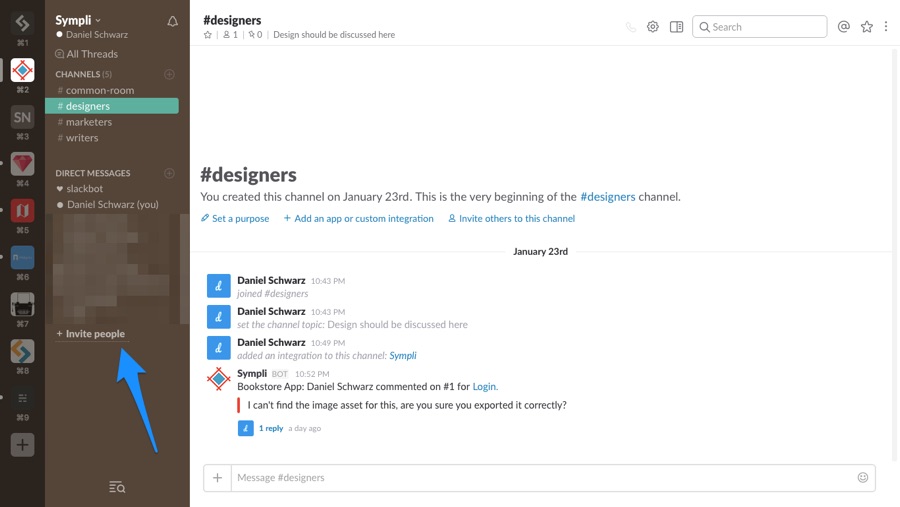
Task: Click Daniel Schwarz name on topic message
Action: (x=271, y=311)
